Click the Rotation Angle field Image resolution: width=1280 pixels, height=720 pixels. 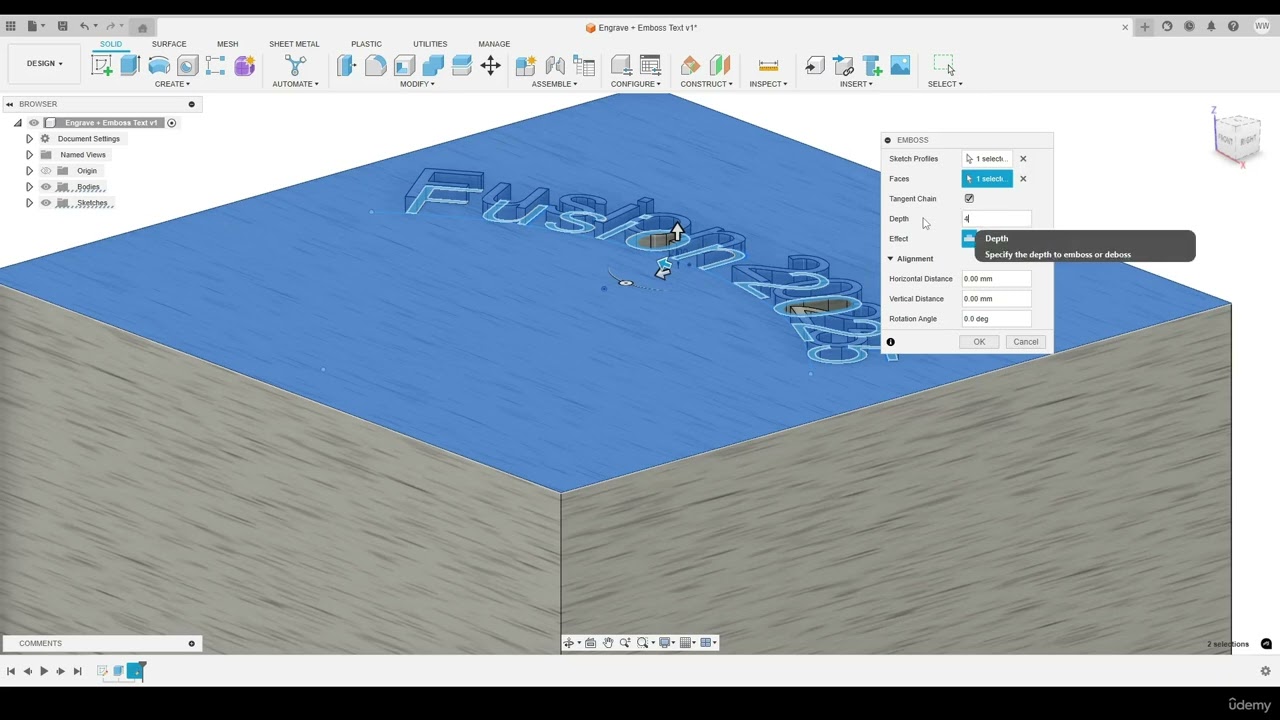(x=996, y=319)
